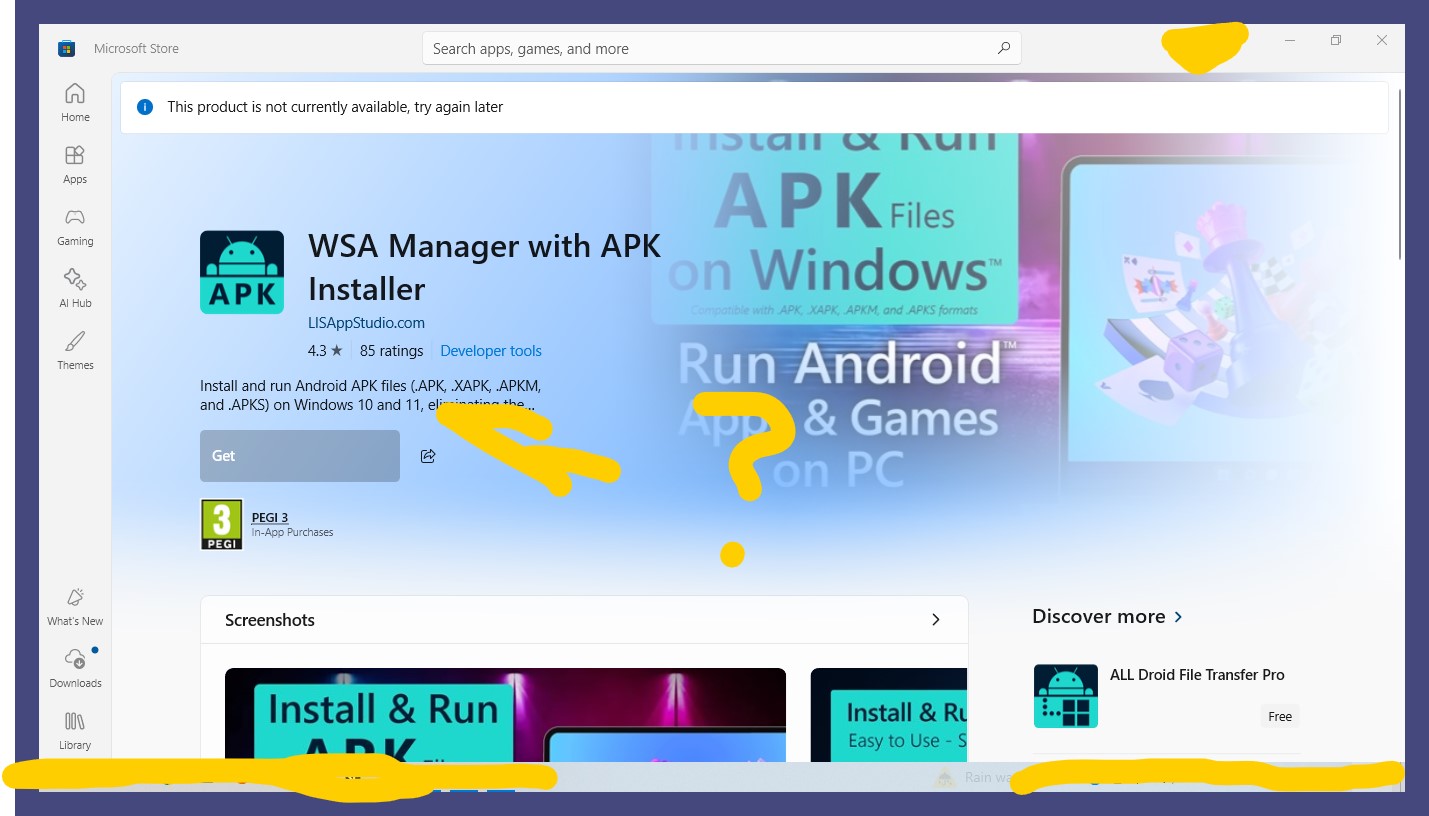Click the Free button for ALL Droid

(1280, 716)
